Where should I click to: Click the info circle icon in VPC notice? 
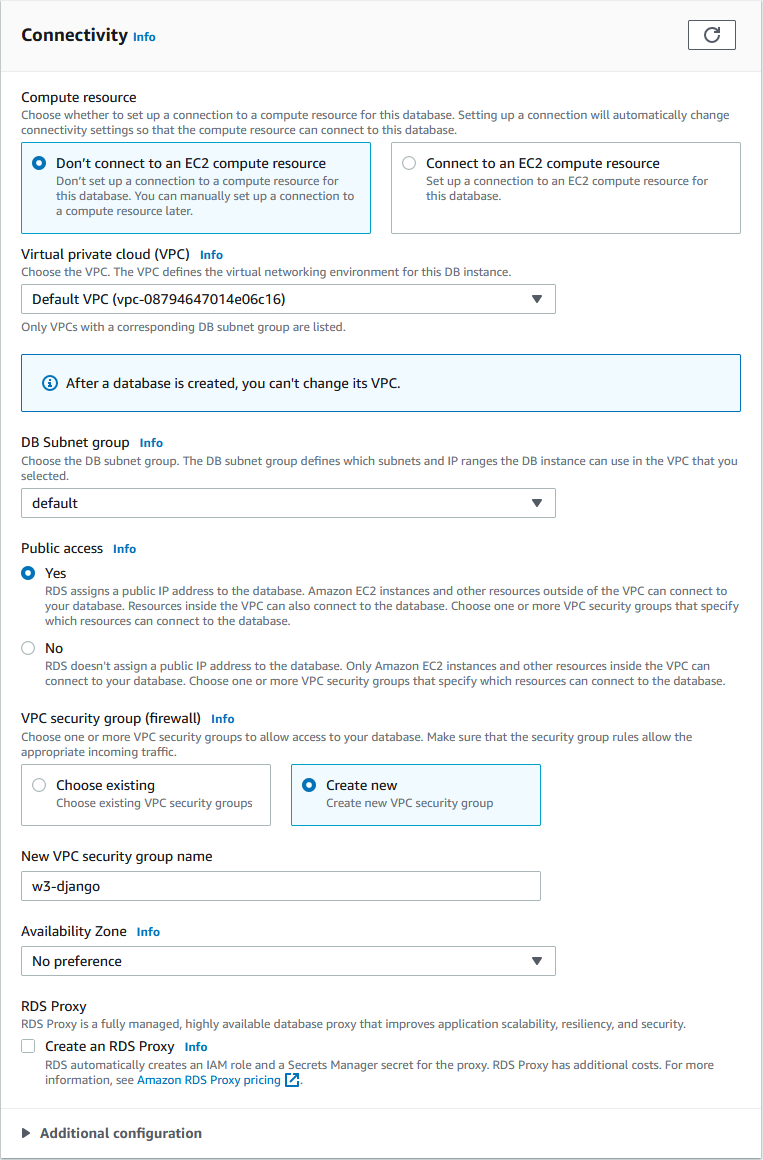tap(50, 383)
